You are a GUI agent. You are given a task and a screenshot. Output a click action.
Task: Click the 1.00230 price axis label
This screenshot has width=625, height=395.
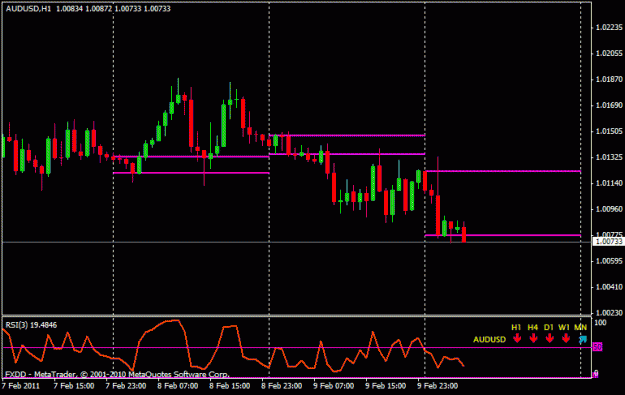click(x=609, y=313)
